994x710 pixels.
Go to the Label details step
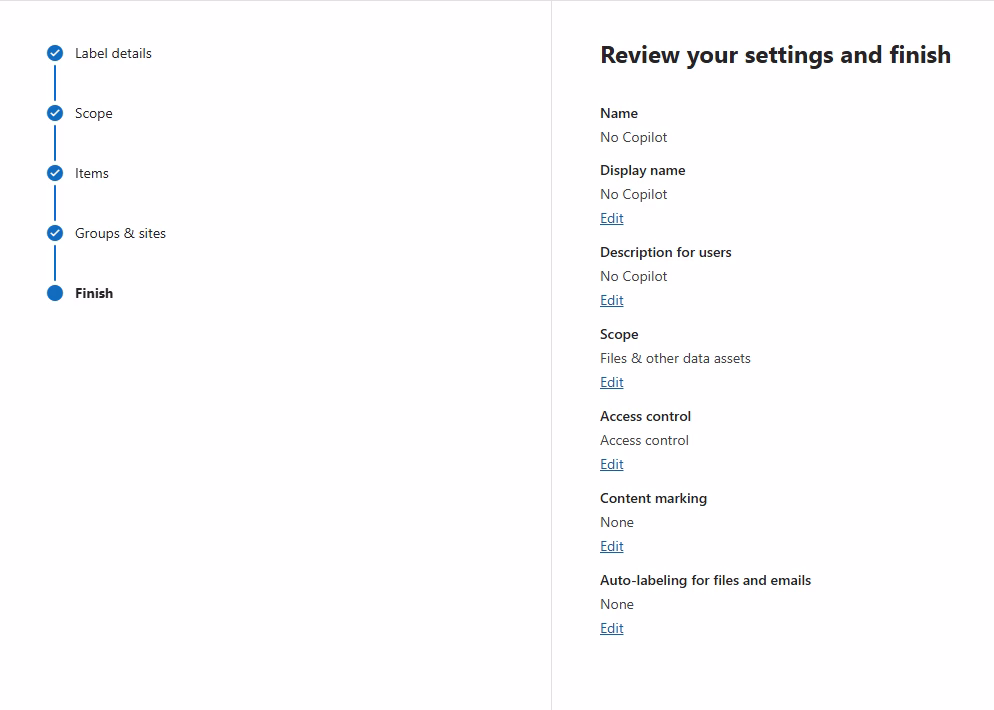pyautogui.click(x=113, y=53)
